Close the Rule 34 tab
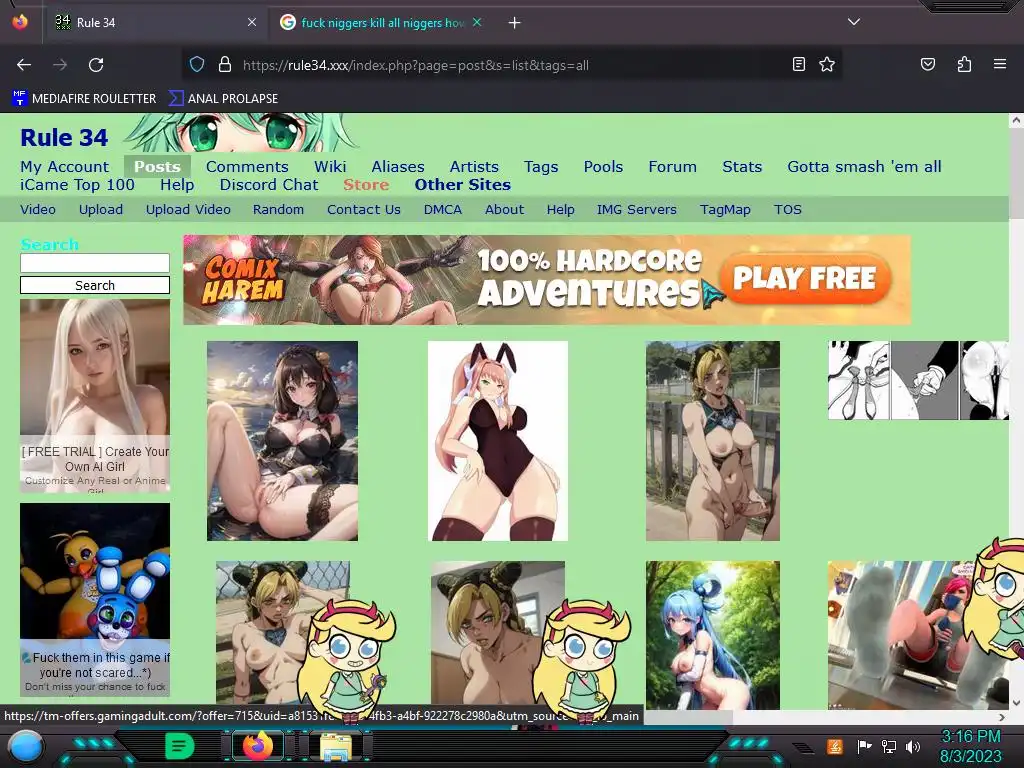1024x768 pixels. 251,22
